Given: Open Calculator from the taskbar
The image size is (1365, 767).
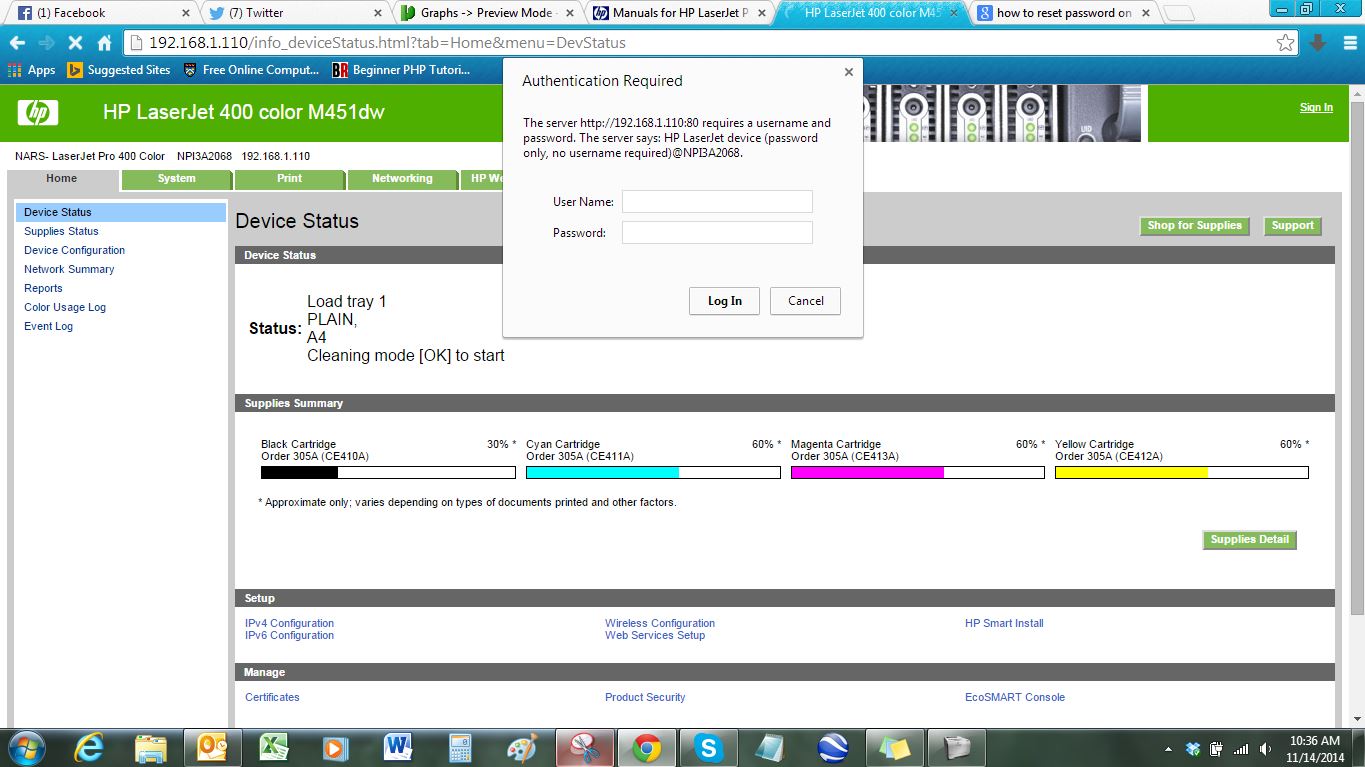Looking at the screenshot, I should 460,748.
